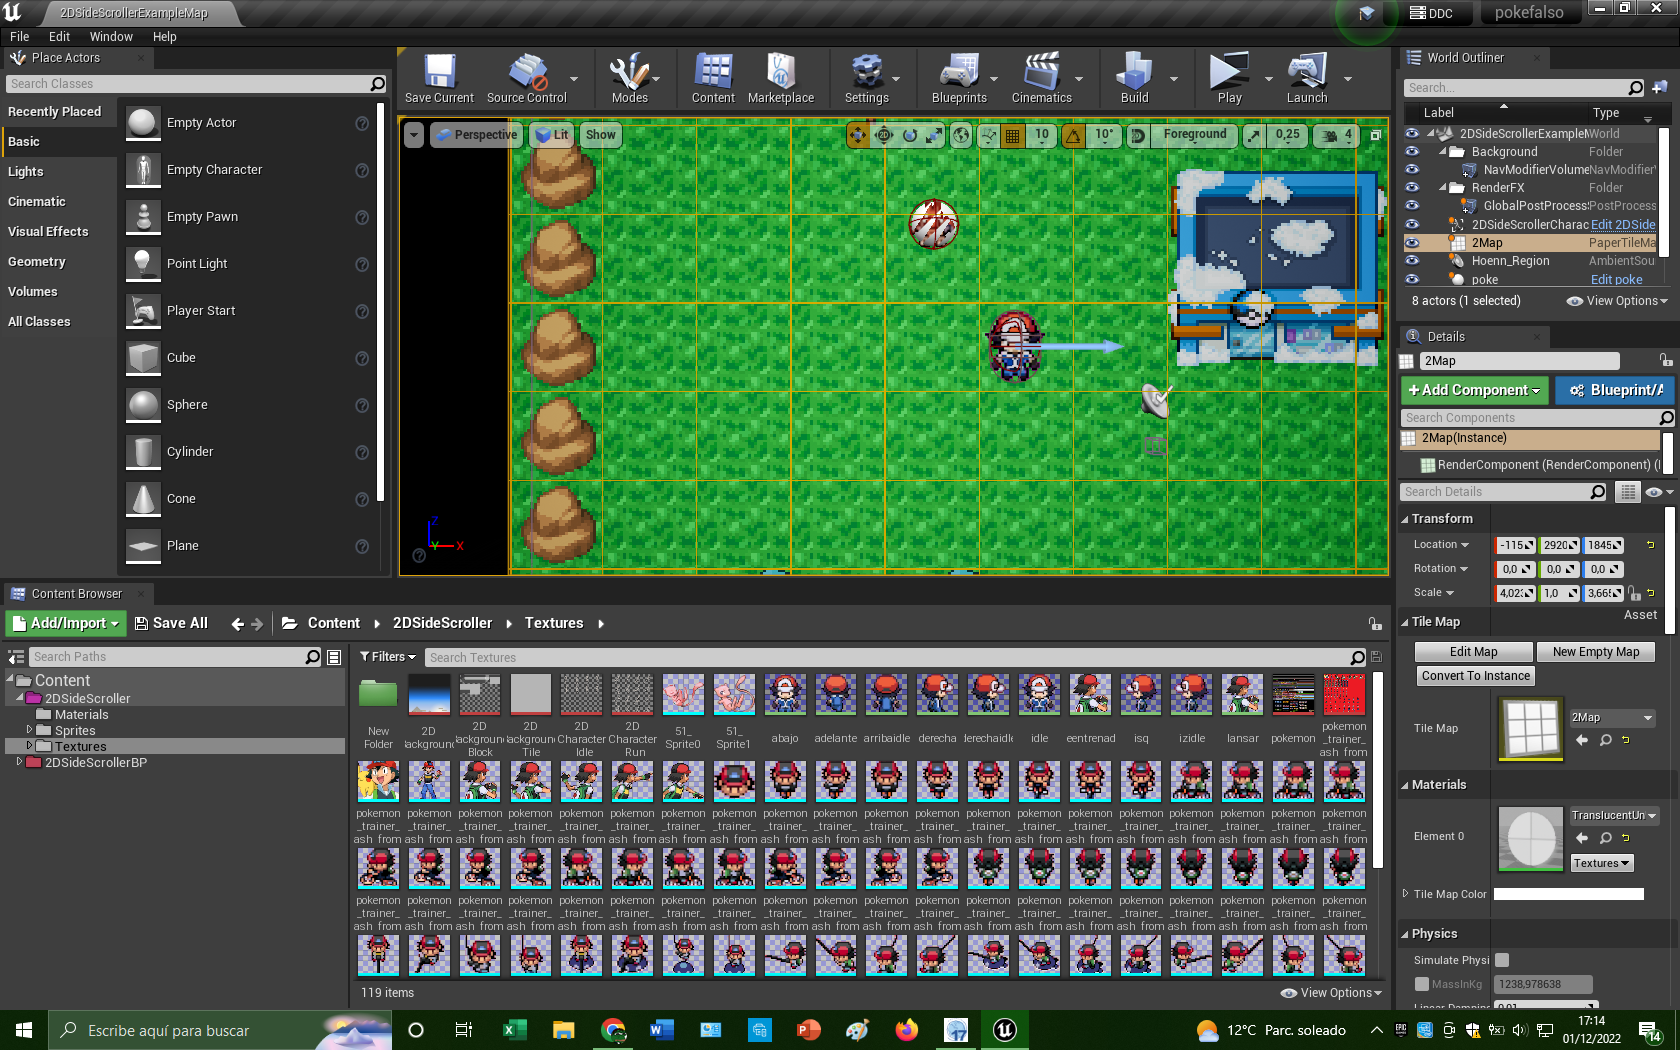1680x1050 pixels.
Task: Toggle rotation snapping in the viewport
Action: point(1073,135)
